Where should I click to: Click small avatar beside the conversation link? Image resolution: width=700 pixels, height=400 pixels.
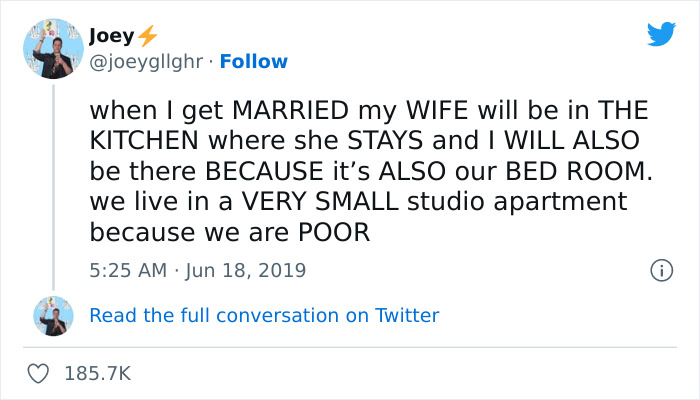pyautogui.click(x=53, y=316)
